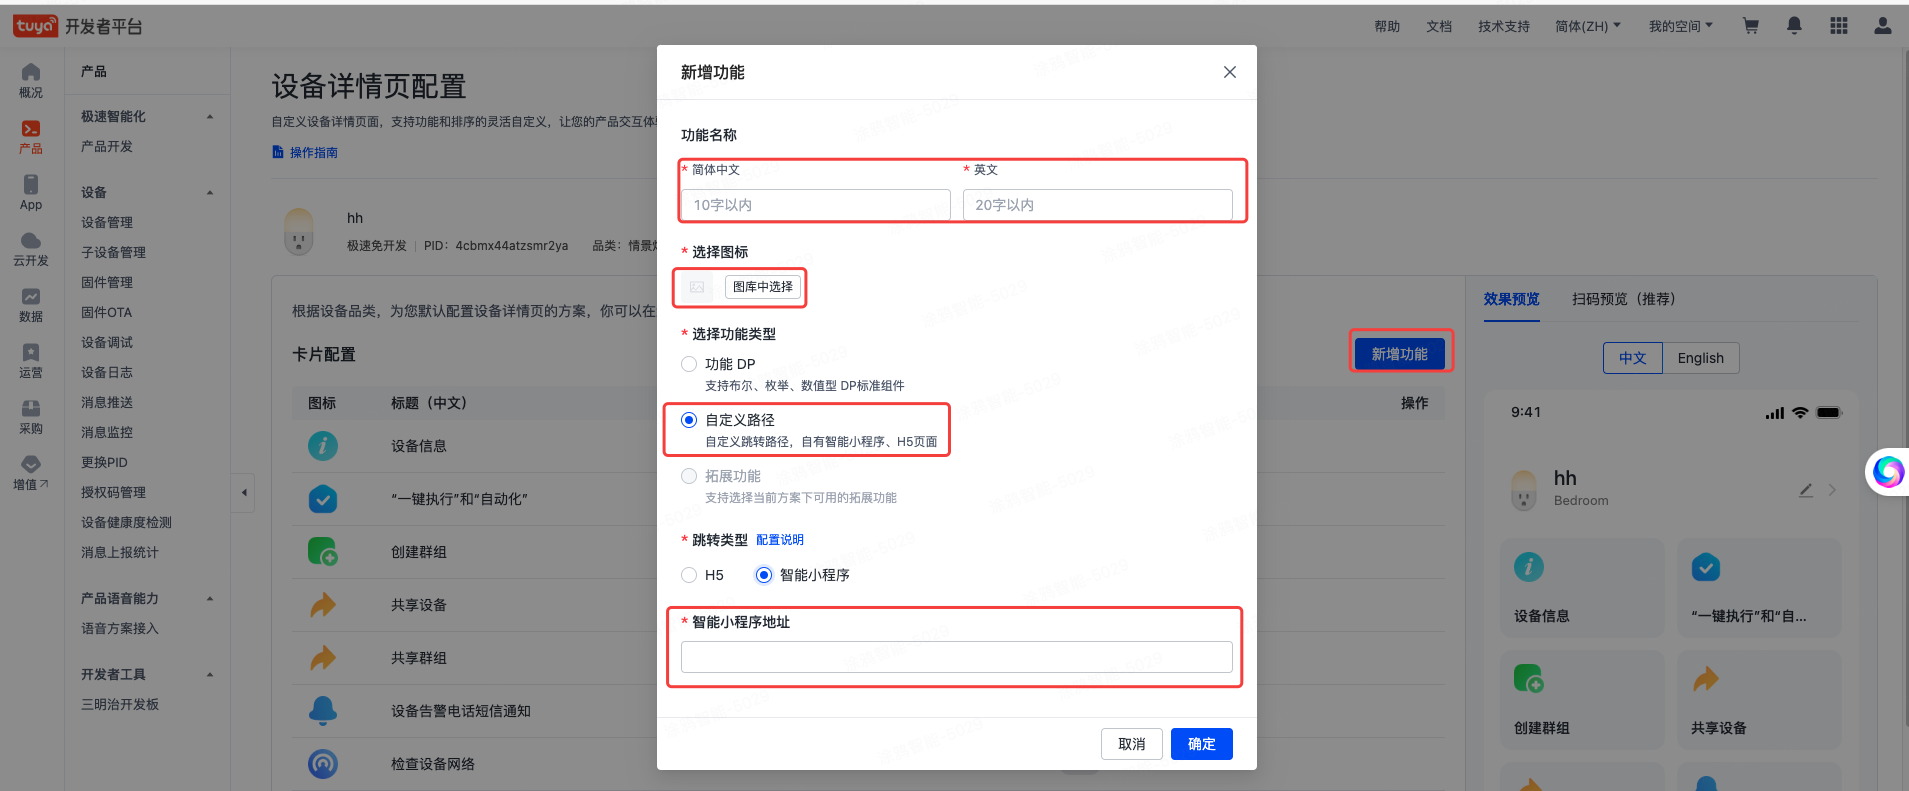Open the 增值 value-added services icon
This screenshot has width=1909, height=791.
pyautogui.click(x=31, y=473)
